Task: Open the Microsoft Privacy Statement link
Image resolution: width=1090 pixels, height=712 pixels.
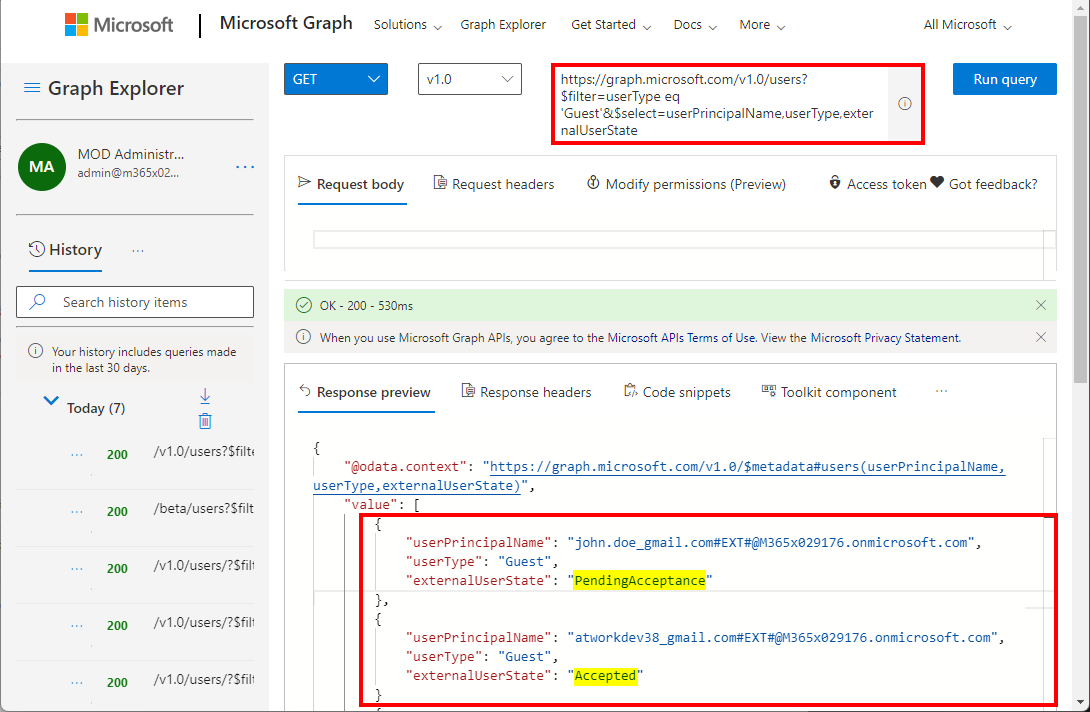Action: click(885, 338)
